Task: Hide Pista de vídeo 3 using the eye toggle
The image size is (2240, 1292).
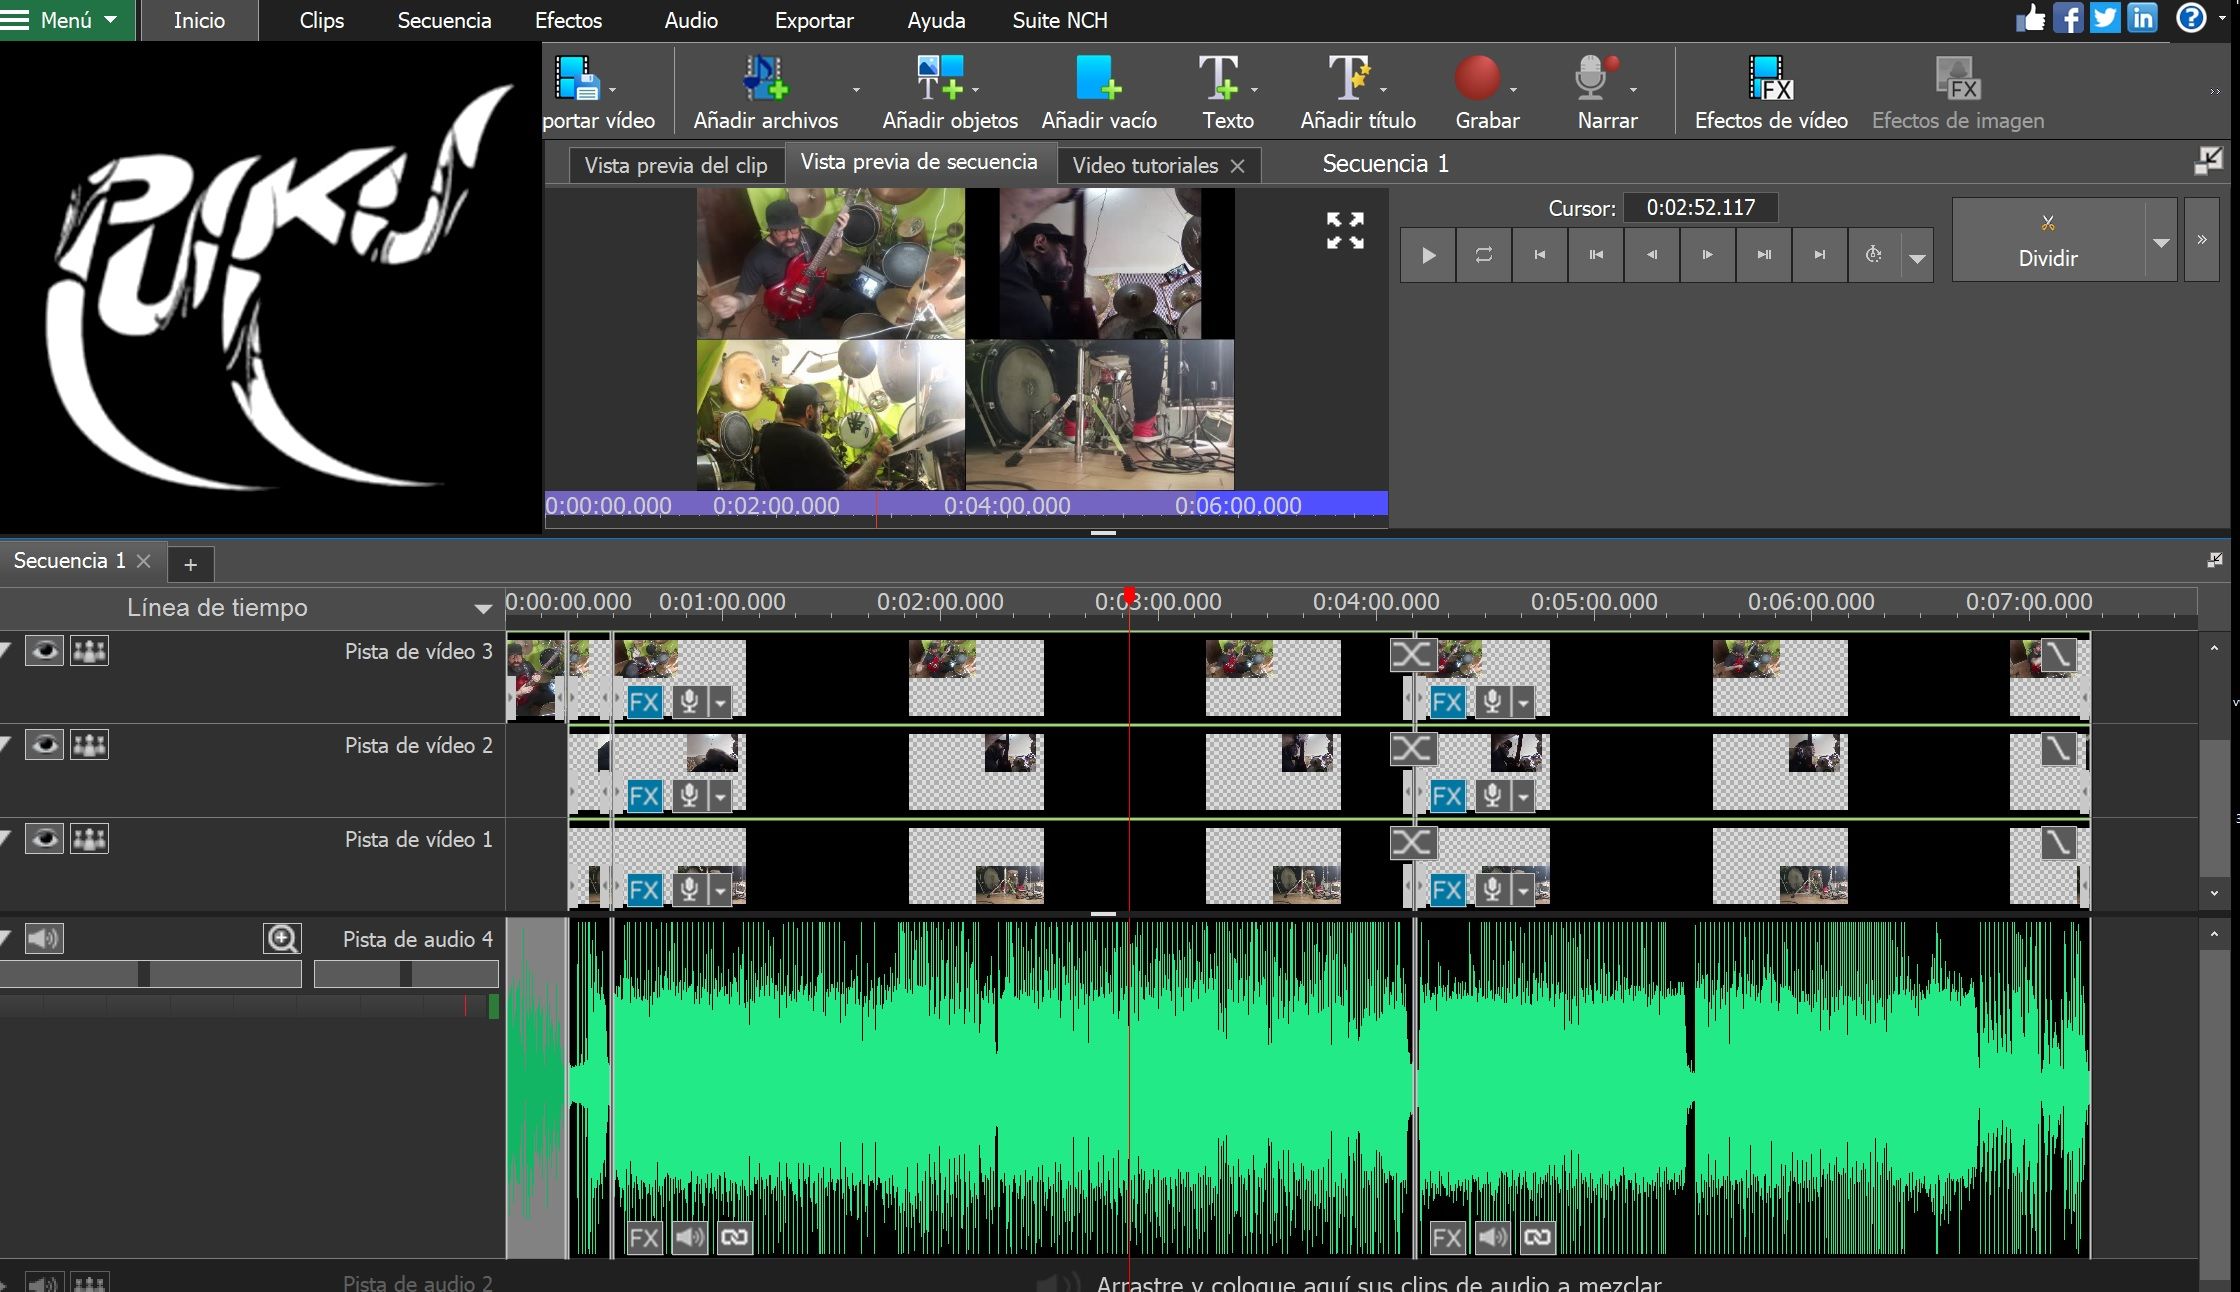Action: point(44,651)
